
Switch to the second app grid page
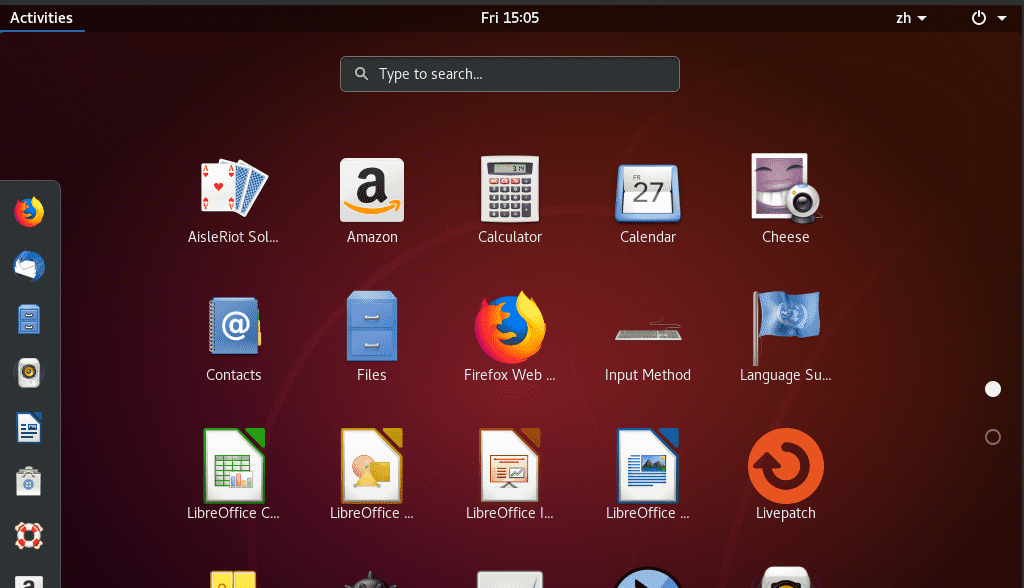click(993, 437)
